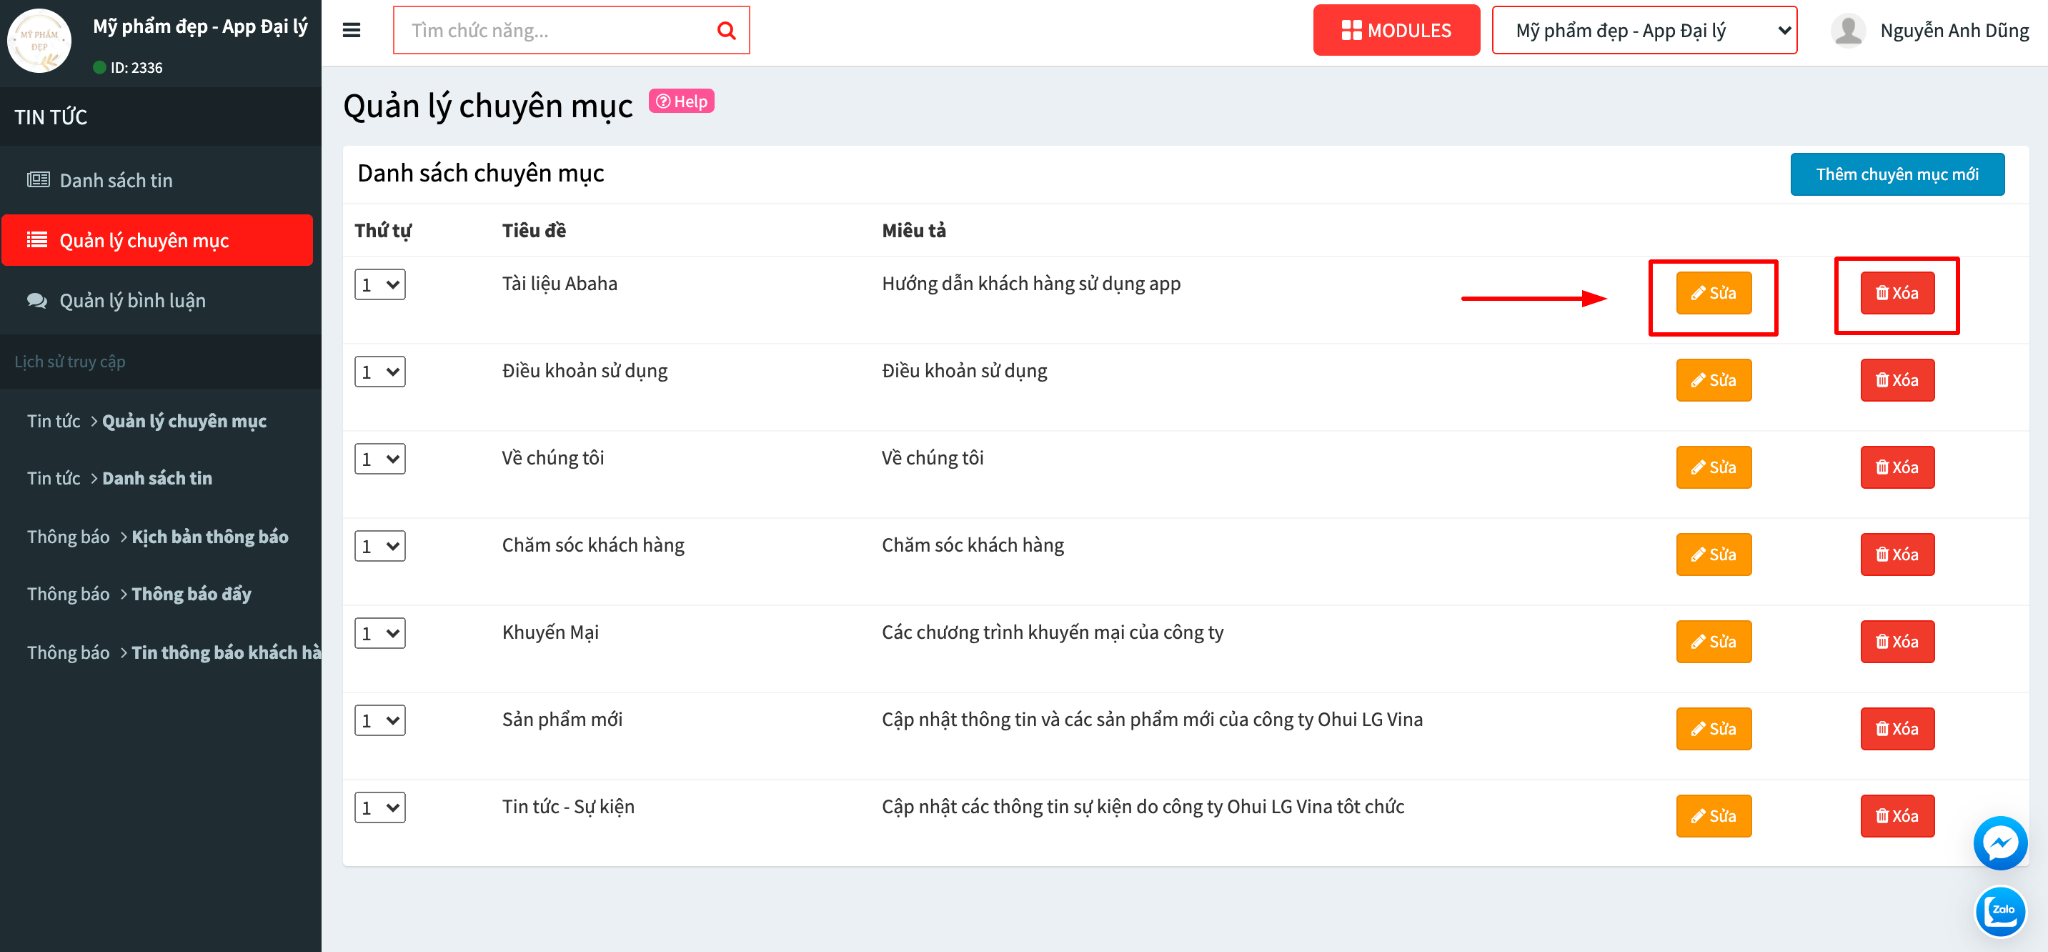Delete the Sản phẩm mới category
The height and width of the screenshot is (952, 2048).
point(1897,729)
